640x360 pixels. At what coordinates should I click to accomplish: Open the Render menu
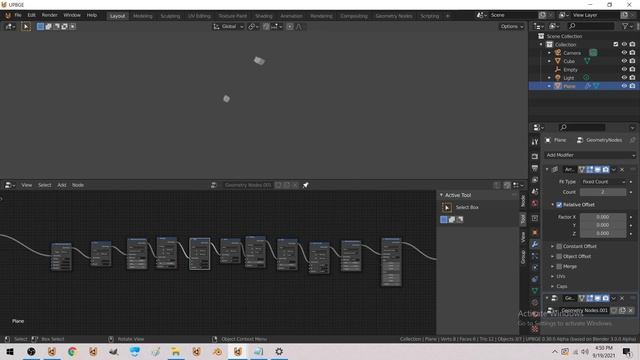click(x=49, y=15)
